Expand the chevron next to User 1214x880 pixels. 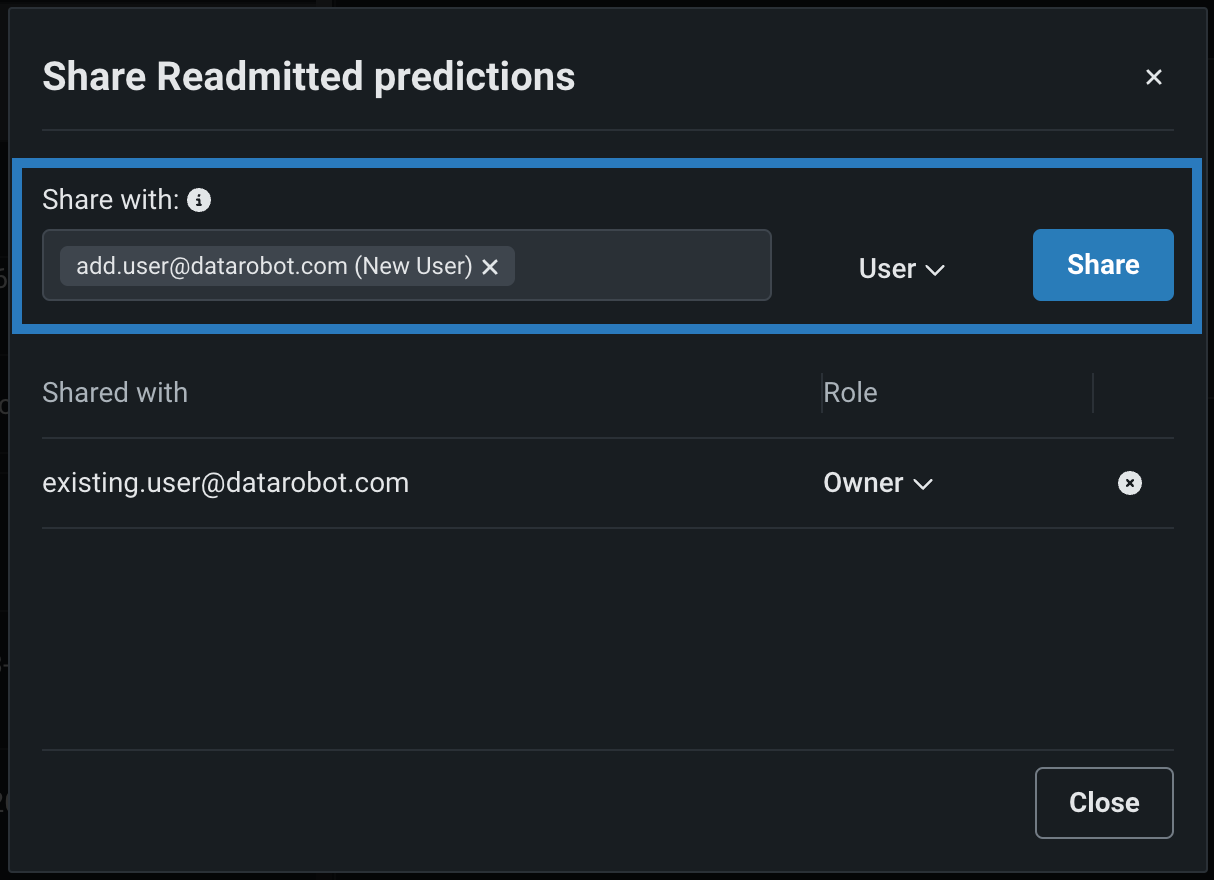935,270
